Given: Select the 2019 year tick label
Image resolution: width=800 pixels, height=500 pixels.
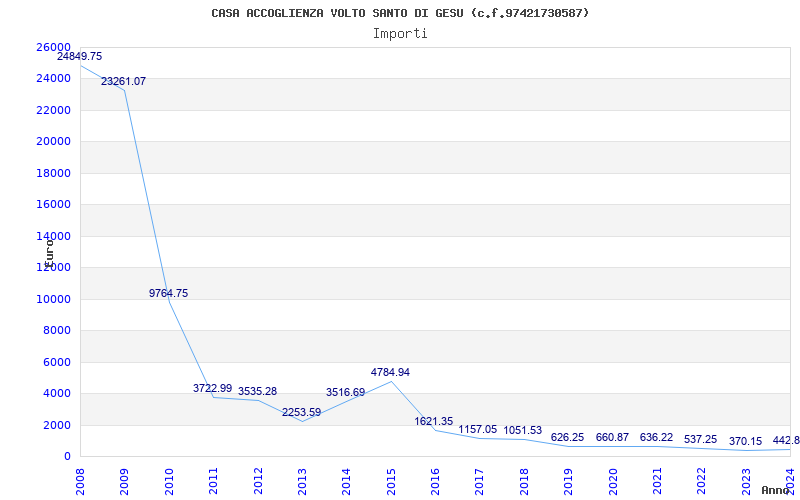Looking at the screenshot, I should [x=568, y=481].
